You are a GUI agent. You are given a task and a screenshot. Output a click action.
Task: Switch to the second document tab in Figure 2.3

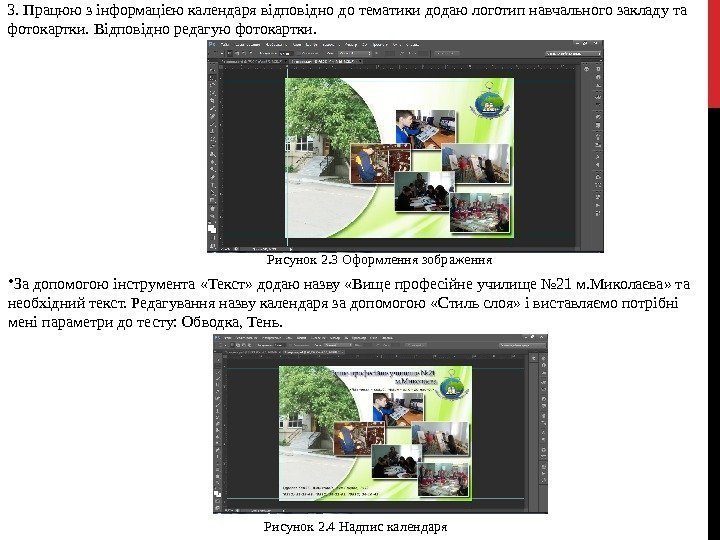click(325, 61)
